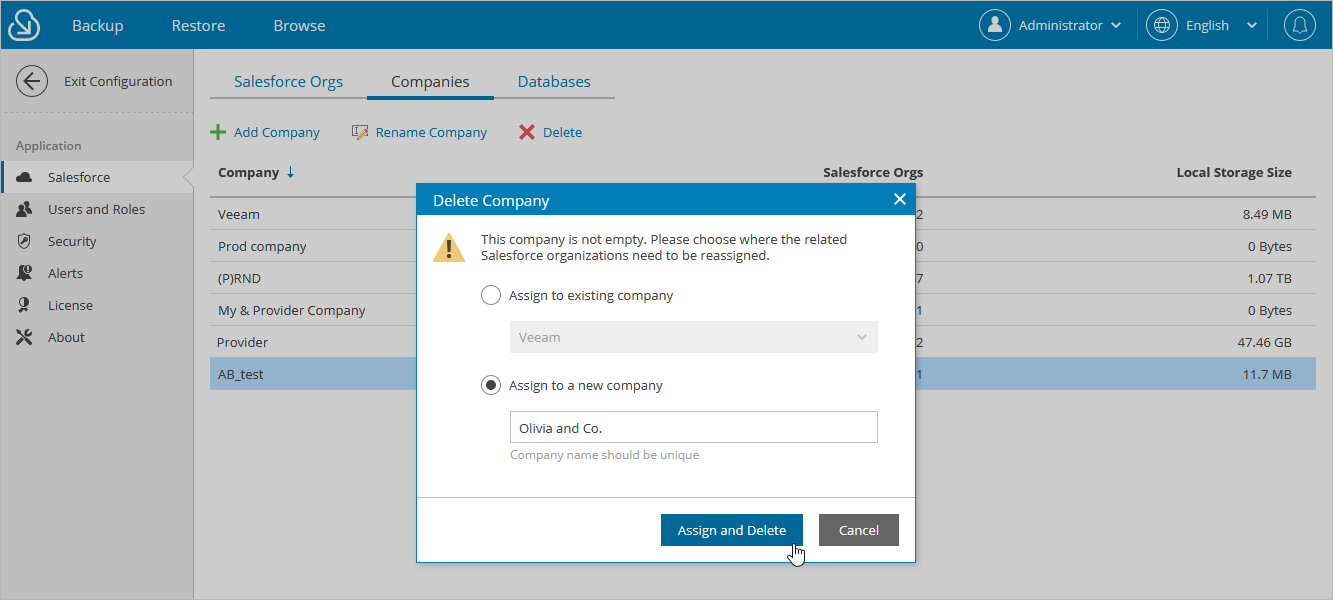Click the Prod company row

pyautogui.click(x=762, y=246)
